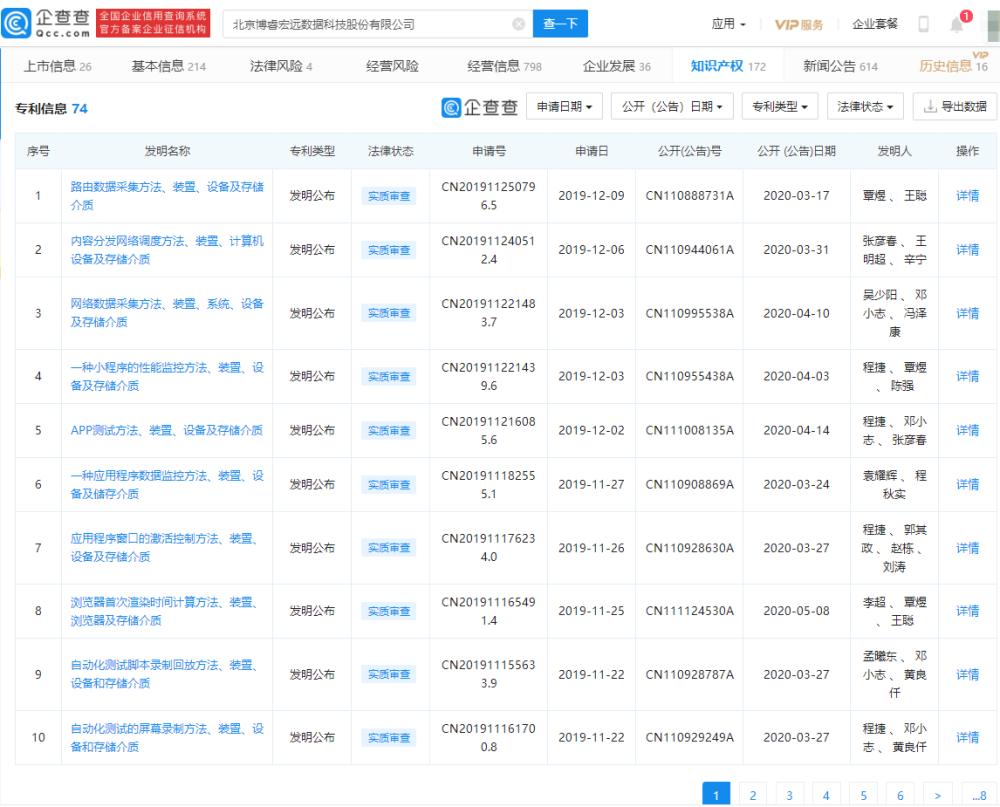Screen dimensions: 1000x807
Task: Switch to the 基本信息 tab
Action: click(x=168, y=66)
